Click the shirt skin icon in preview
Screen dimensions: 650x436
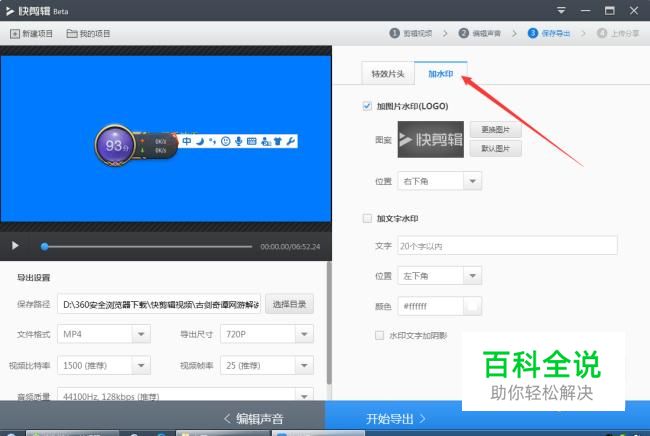click(278, 141)
